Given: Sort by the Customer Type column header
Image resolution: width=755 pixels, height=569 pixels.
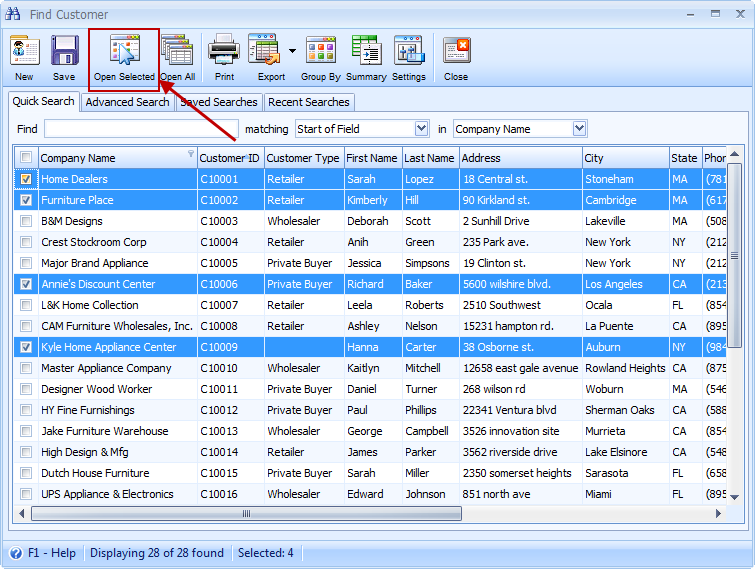Looking at the screenshot, I should click(x=303, y=158).
